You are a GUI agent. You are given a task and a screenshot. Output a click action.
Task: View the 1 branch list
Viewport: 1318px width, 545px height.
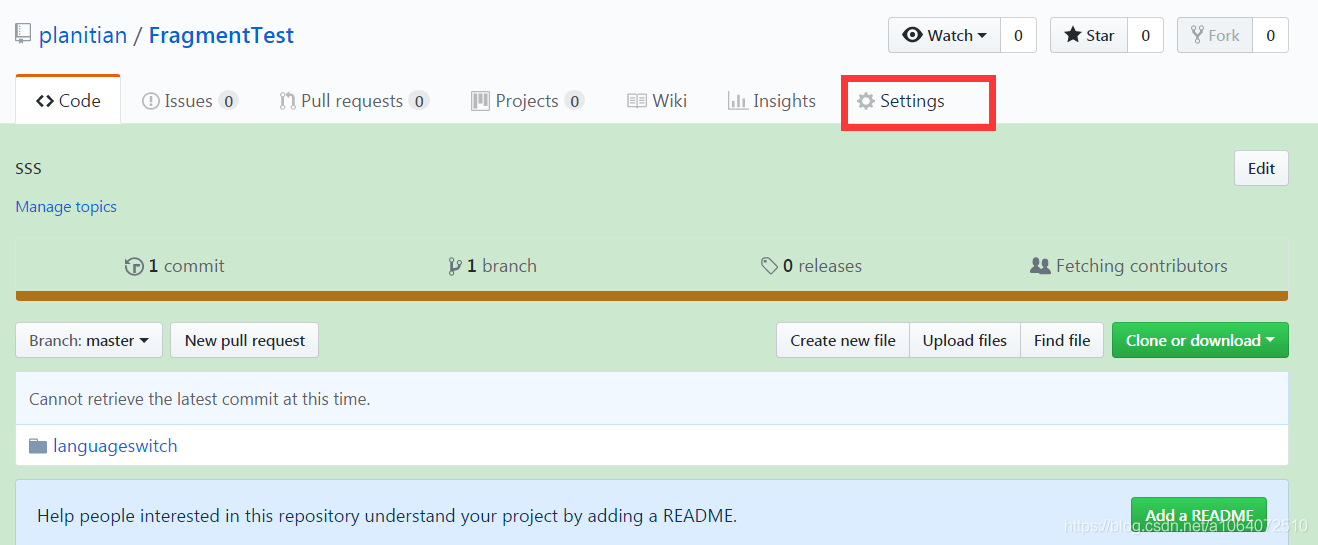tap(493, 266)
